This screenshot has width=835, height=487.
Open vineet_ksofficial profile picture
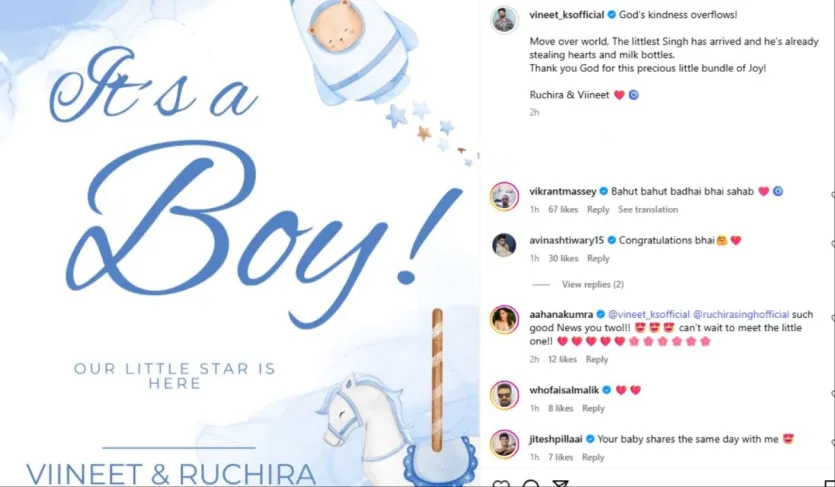(x=504, y=20)
